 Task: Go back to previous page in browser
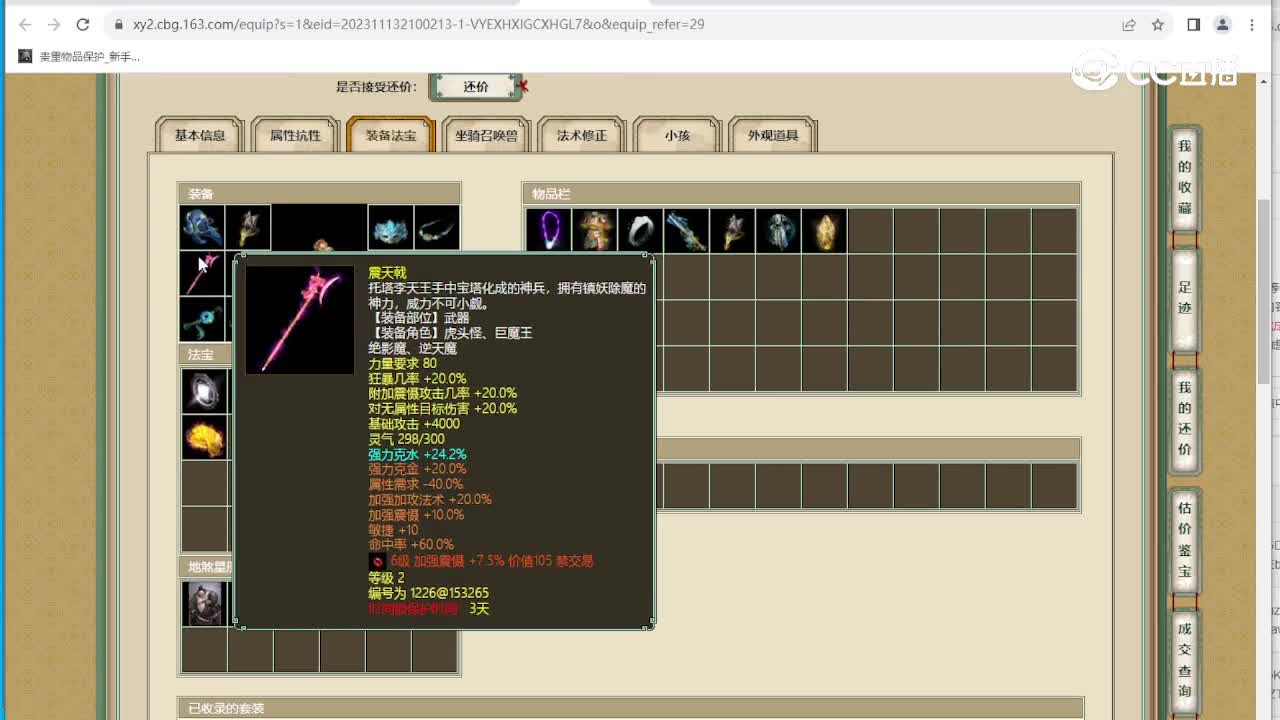pos(24,24)
